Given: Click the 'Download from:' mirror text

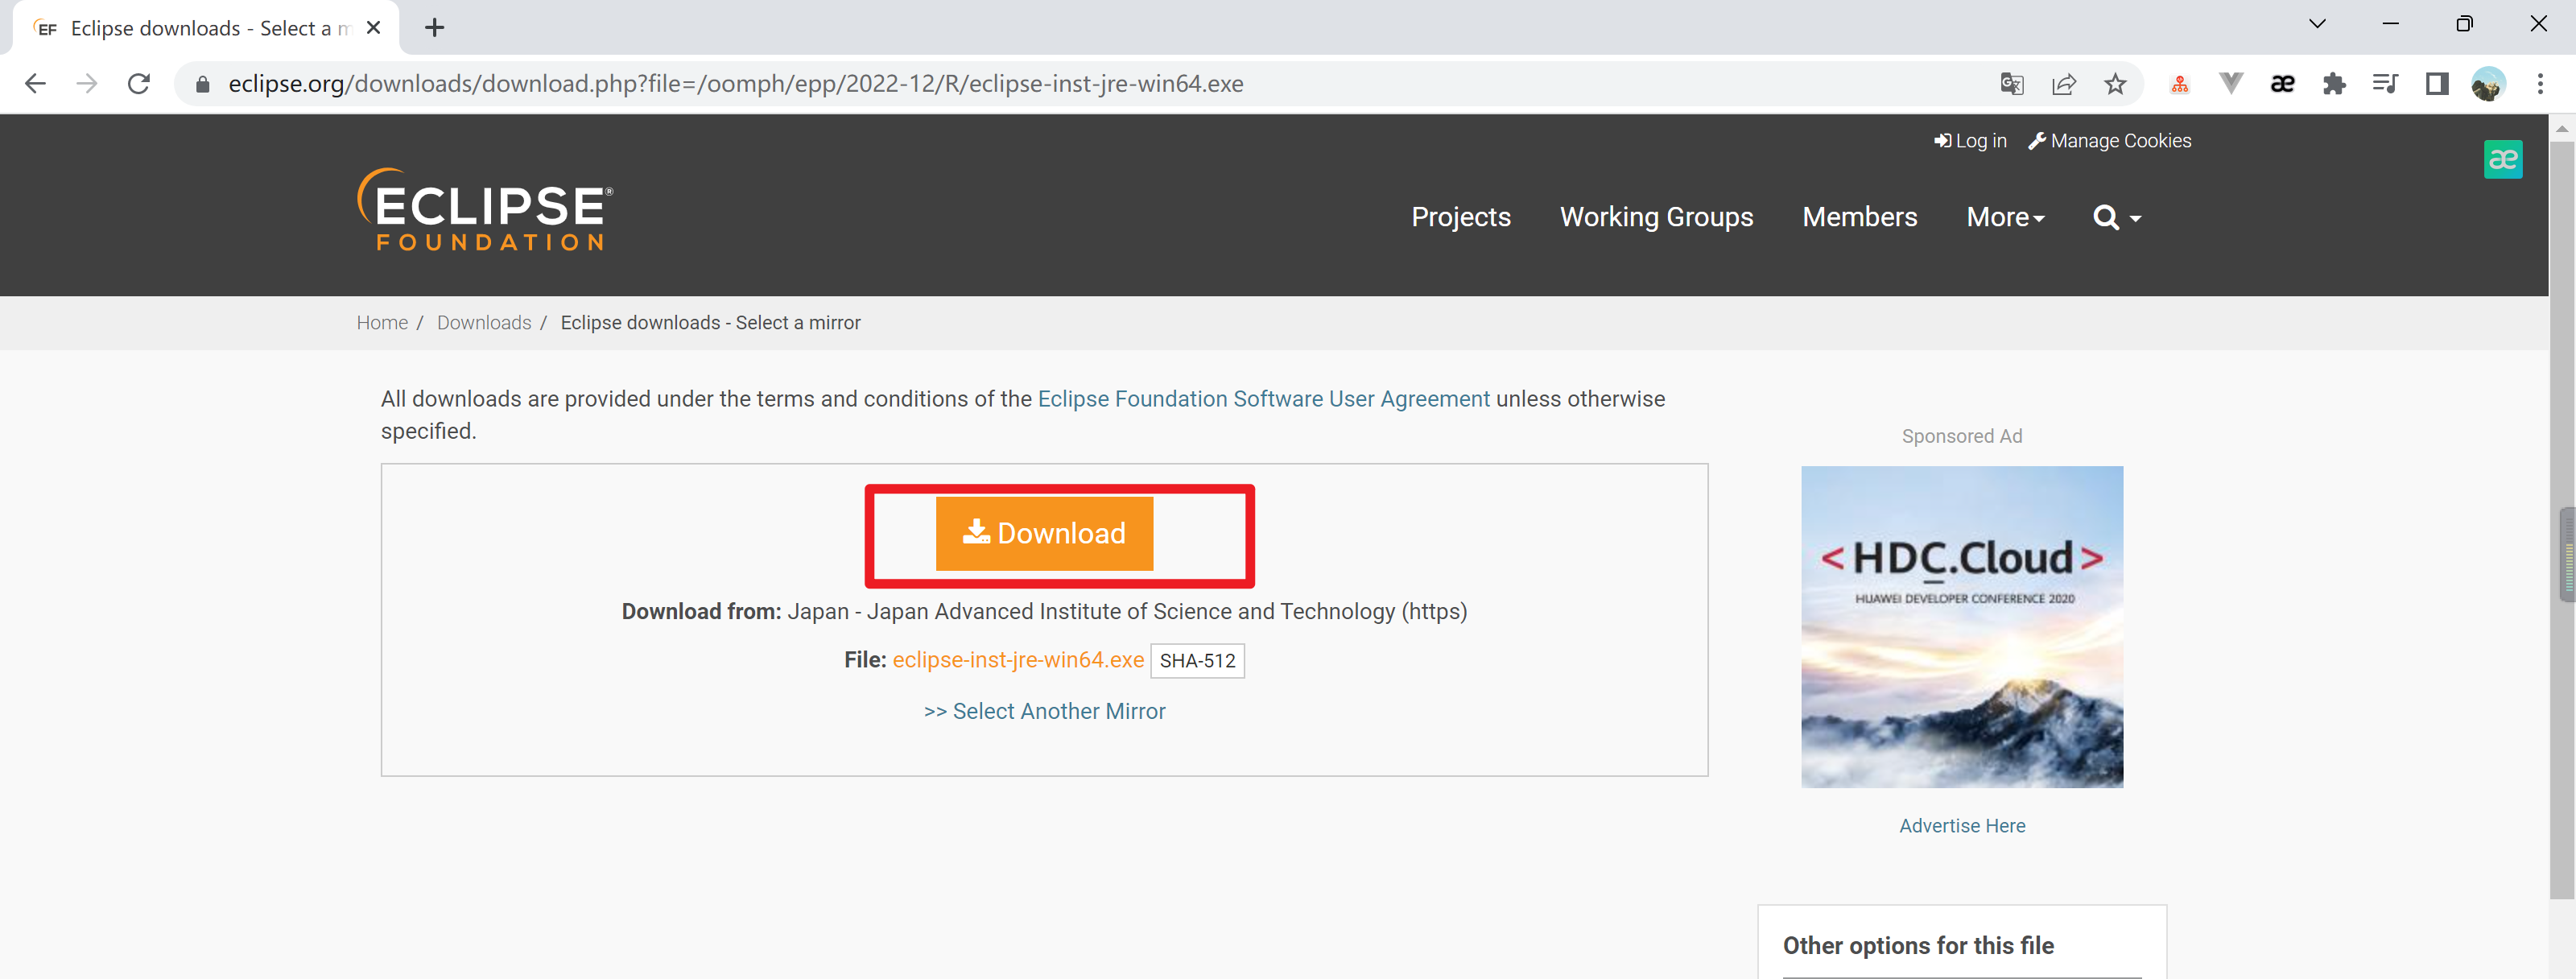Looking at the screenshot, I should [x=1044, y=611].
